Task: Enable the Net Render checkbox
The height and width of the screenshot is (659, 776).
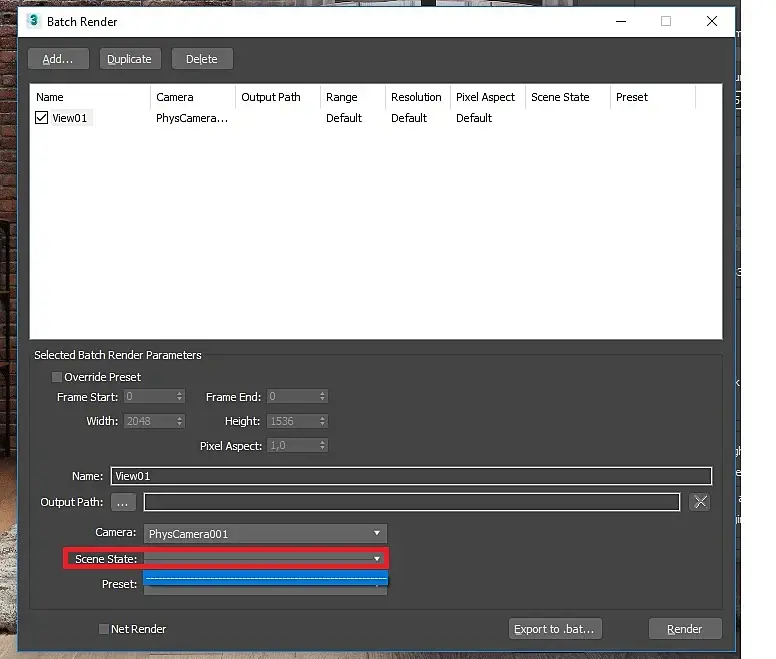Action: pyautogui.click(x=104, y=629)
